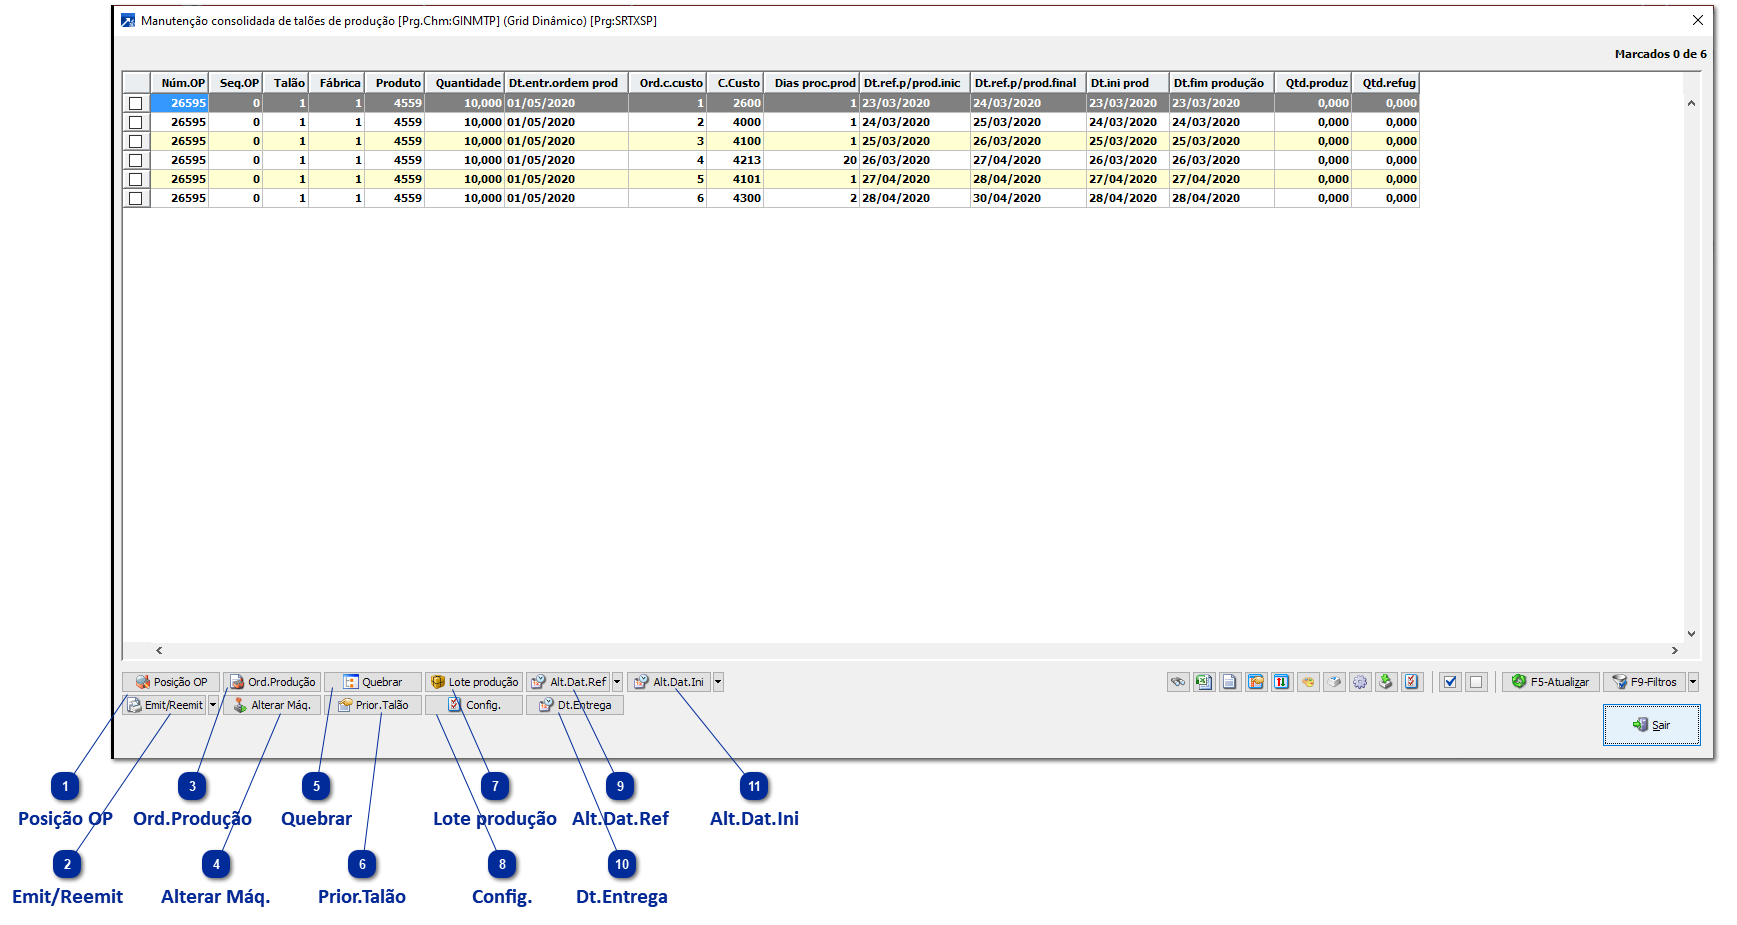Click the Seq.OP column header
This screenshot has width=1737, height=925.
click(236, 83)
